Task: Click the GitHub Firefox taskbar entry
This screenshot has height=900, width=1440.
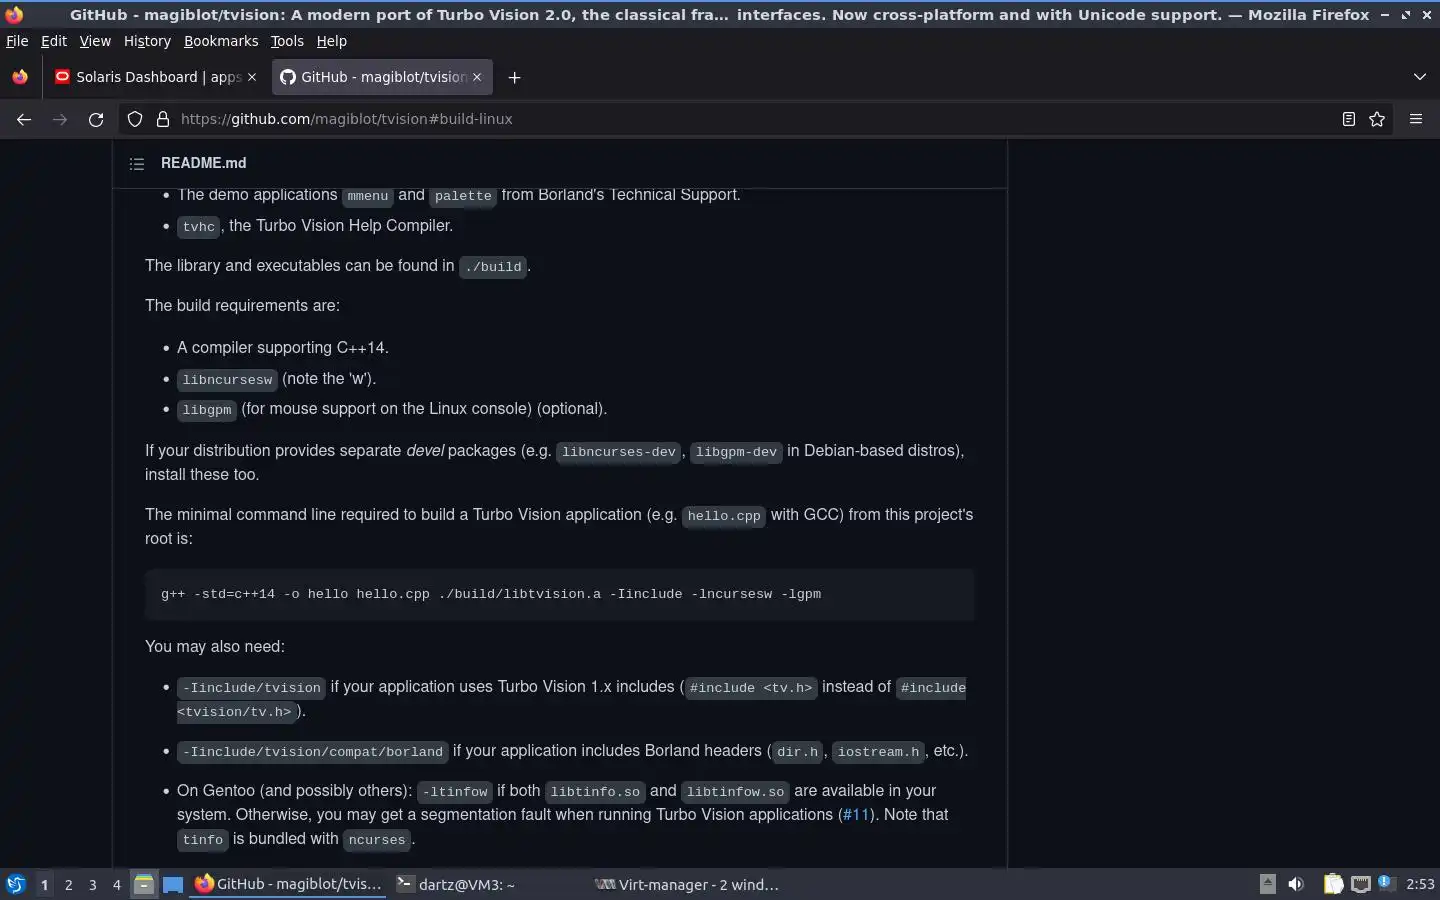Action: coord(288,884)
